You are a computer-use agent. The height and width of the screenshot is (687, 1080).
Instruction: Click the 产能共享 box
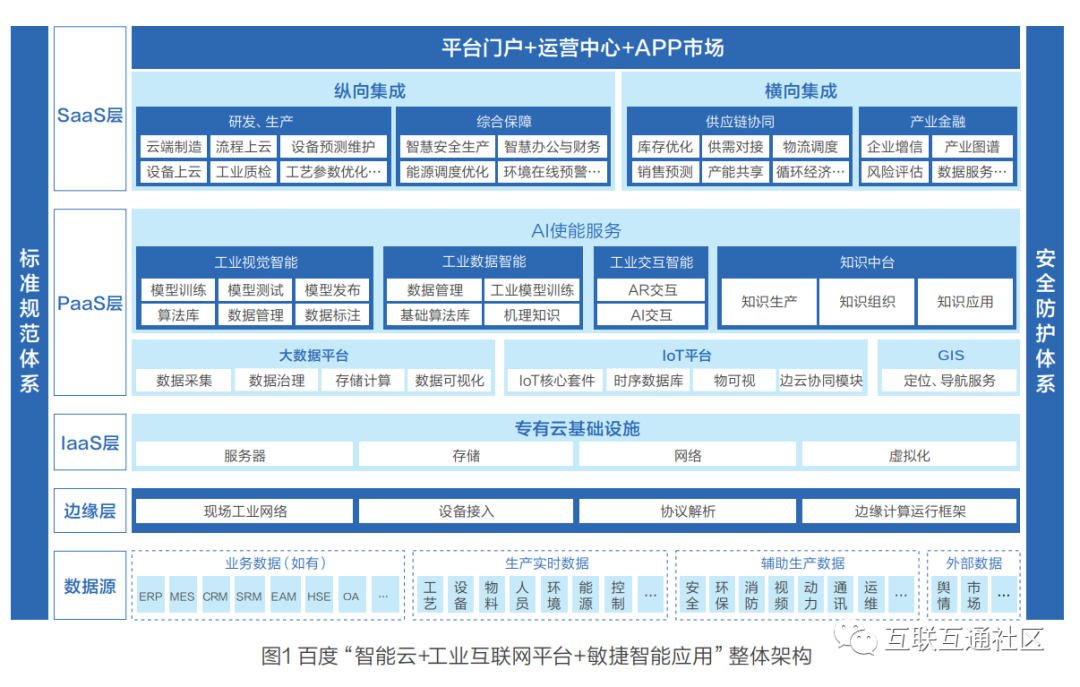[x=735, y=172]
